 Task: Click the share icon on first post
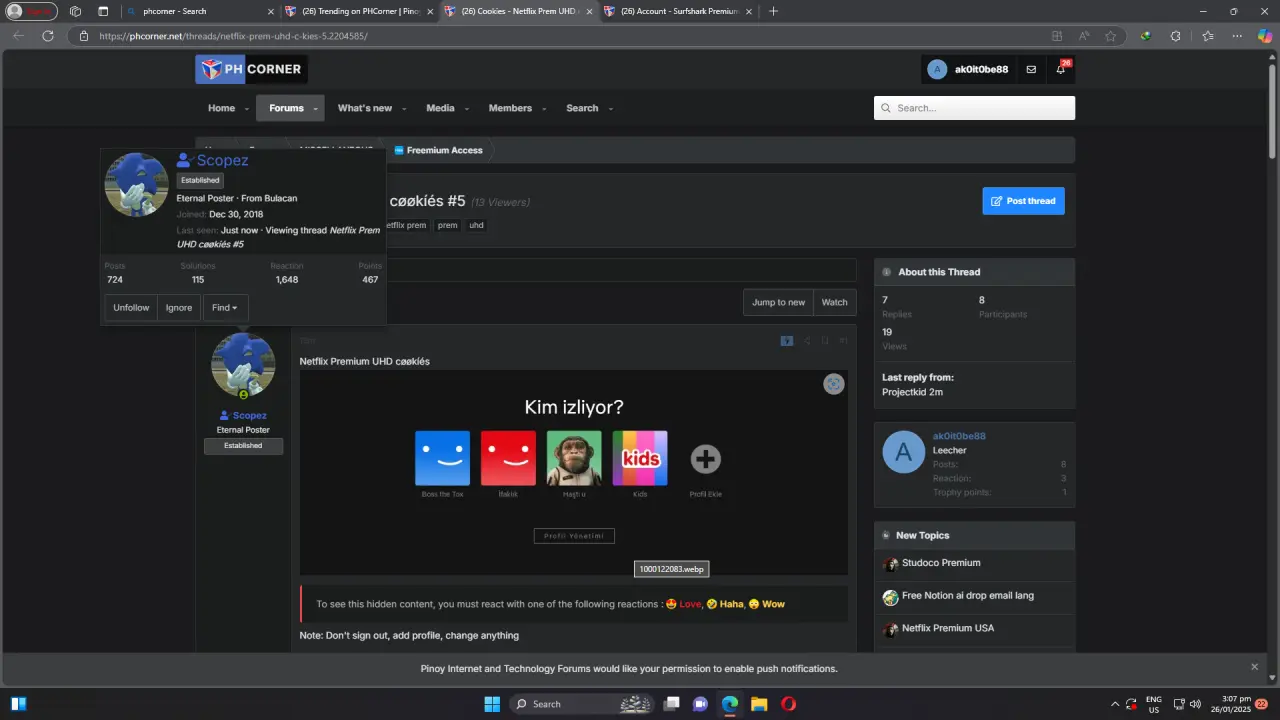[x=807, y=341]
